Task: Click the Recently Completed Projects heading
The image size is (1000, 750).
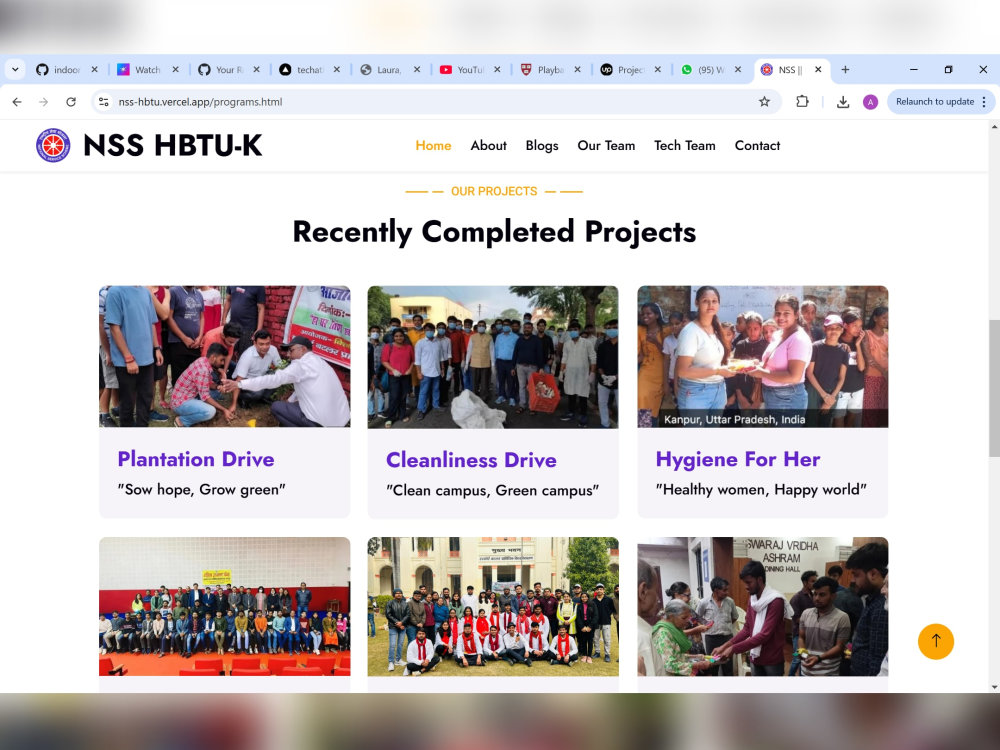Action: coord(494,232)
